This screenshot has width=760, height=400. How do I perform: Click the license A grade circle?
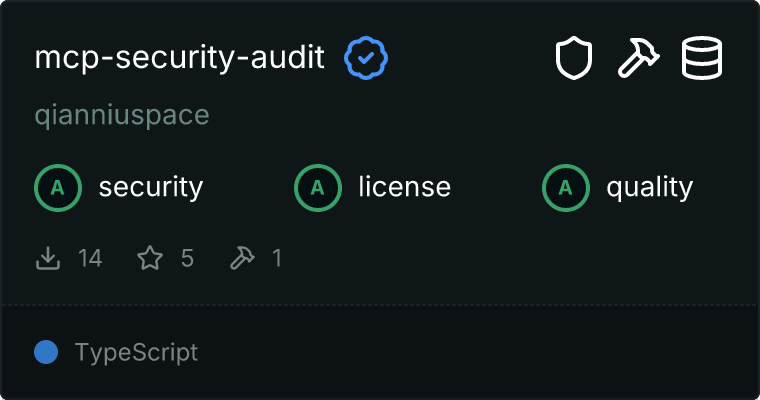pos(317,187)
